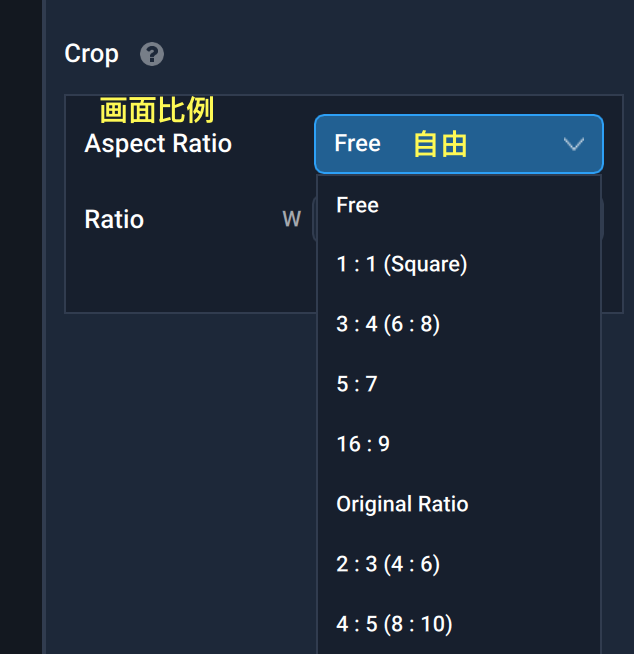The image size is (634, 654).
Task: Click the Crop help question mark icon
Action: coord(152,54)
